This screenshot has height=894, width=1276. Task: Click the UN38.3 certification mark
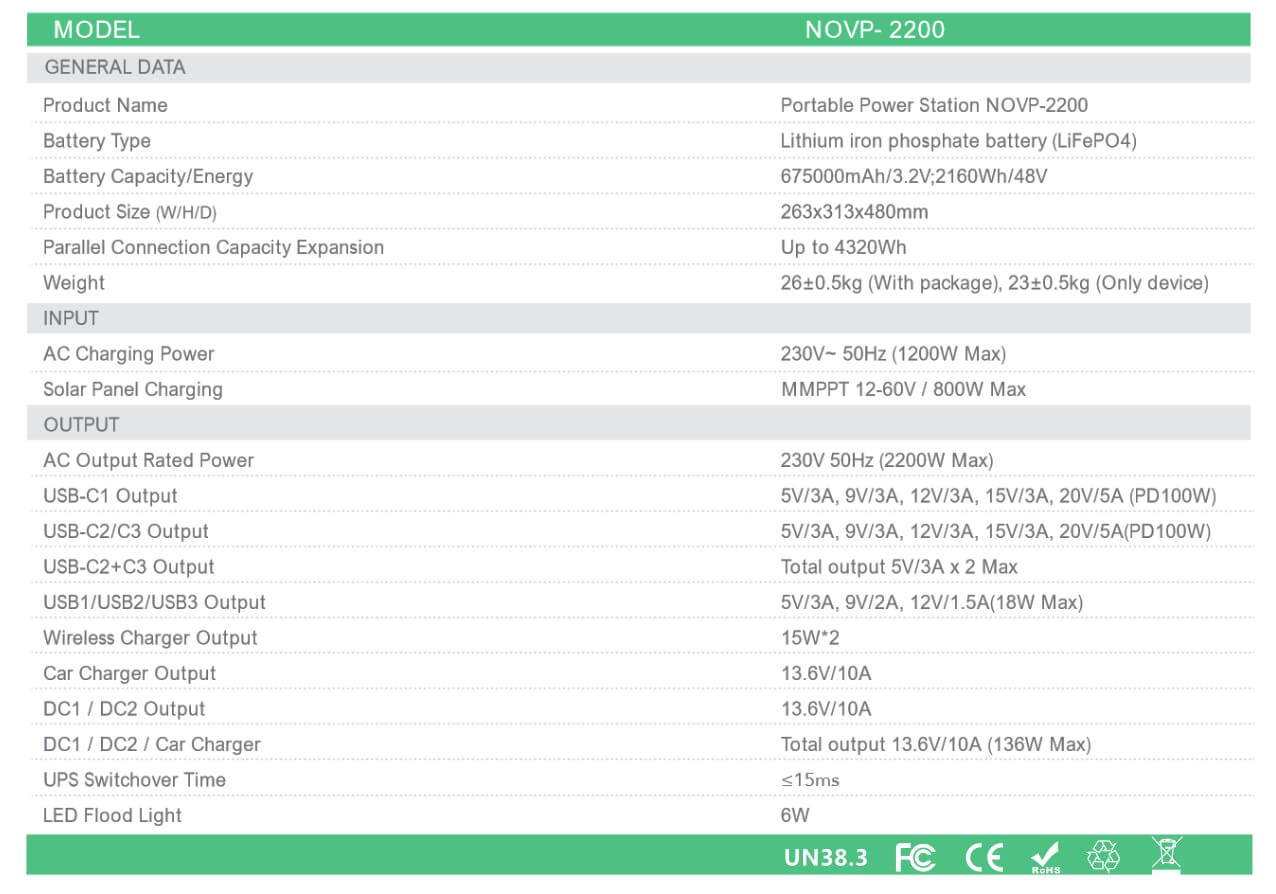pyautogui.click(x=826, y=857)
